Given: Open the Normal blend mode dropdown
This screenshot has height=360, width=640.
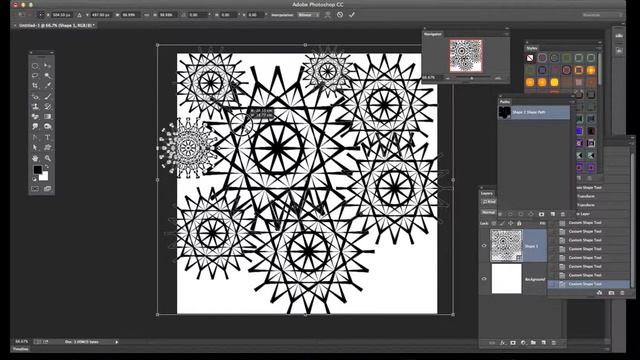Looking at the screenshot, I should 488,212.
